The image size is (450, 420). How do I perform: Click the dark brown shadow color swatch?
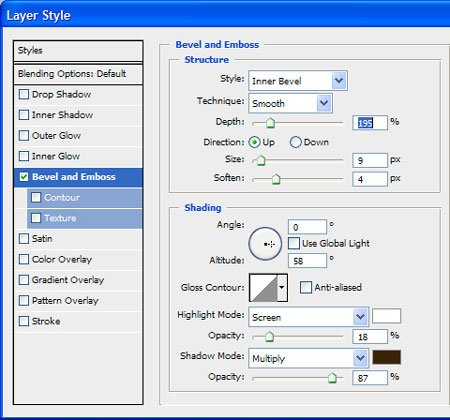[386, 357]
